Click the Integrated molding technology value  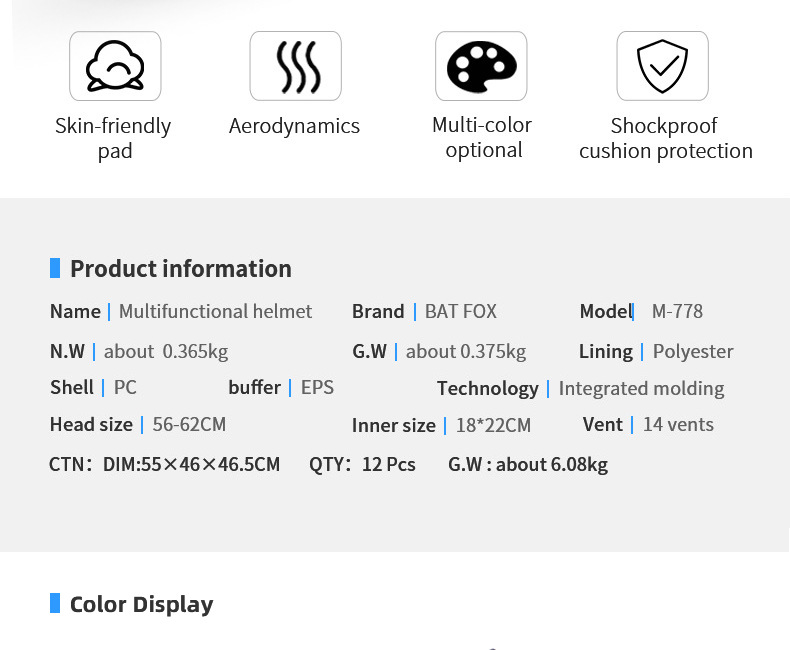[x=641, y=388]
